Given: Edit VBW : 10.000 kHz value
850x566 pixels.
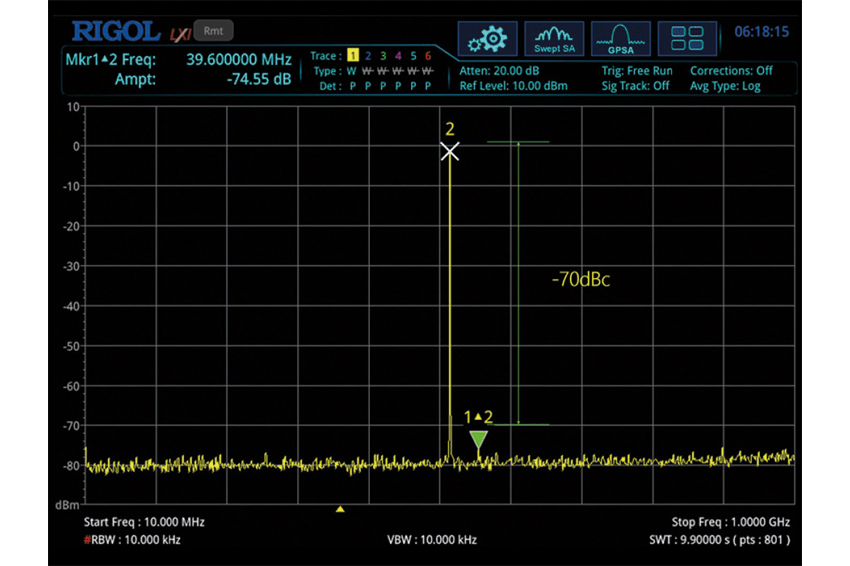Looking at the screenshot, I should [432, 540].
